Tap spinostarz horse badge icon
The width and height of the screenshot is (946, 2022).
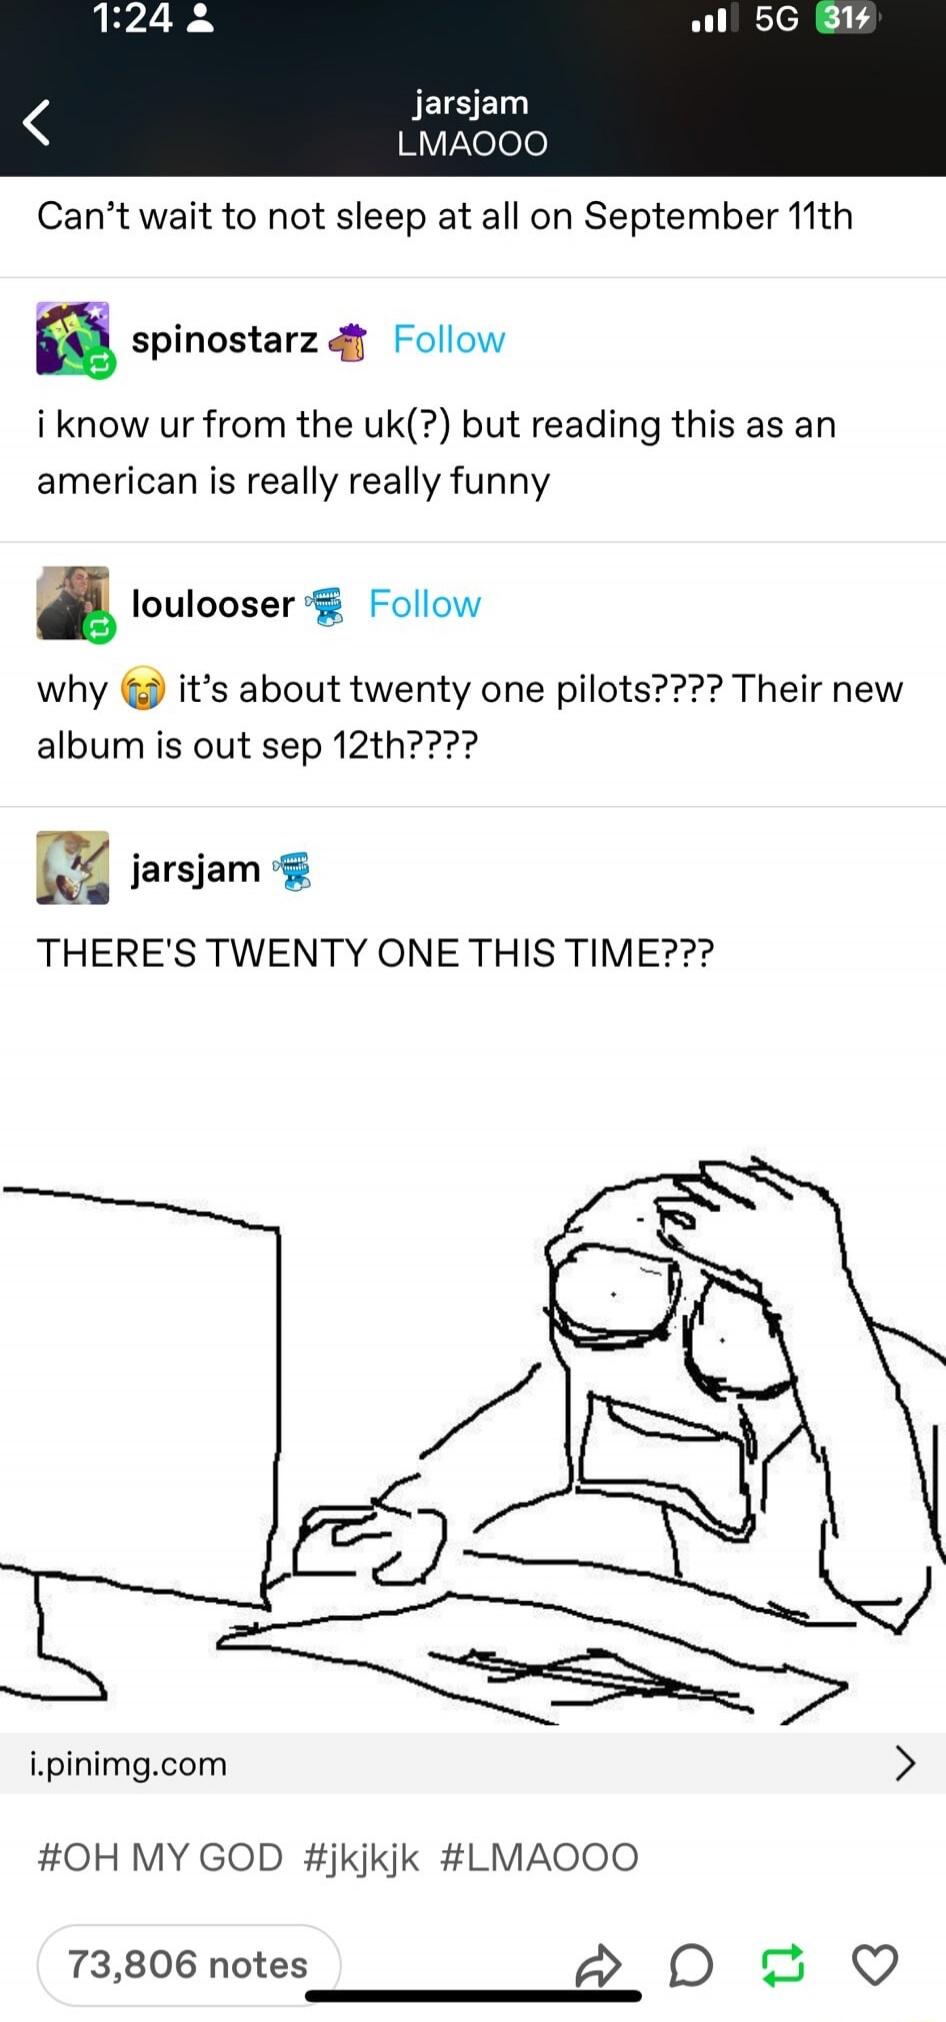pos(349,342)
